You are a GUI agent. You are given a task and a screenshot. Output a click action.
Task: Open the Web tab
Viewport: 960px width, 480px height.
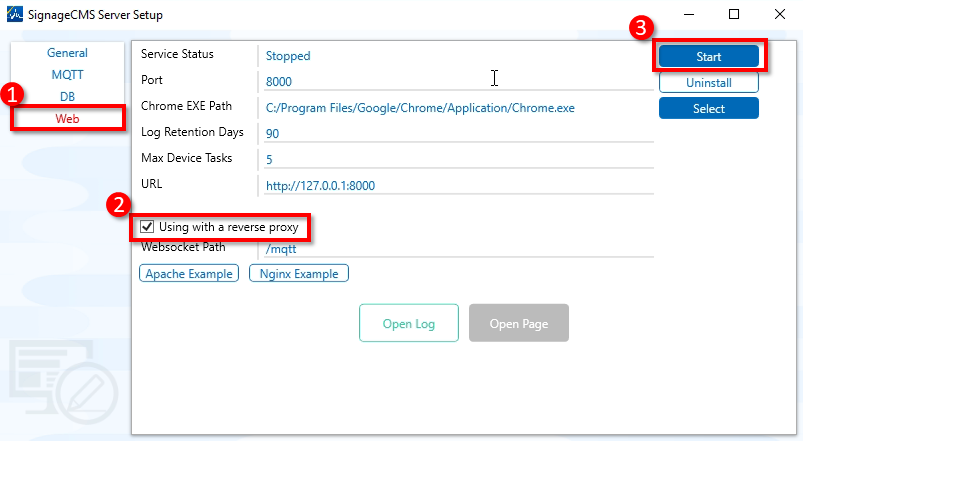(67, 118)
